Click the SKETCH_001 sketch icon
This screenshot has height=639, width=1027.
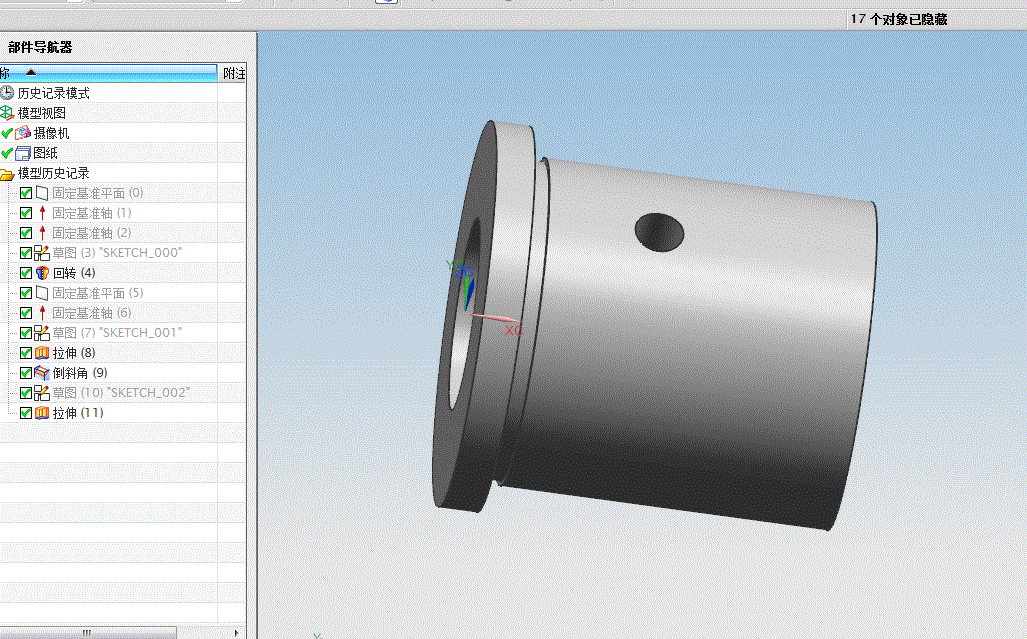click(42, 333)
